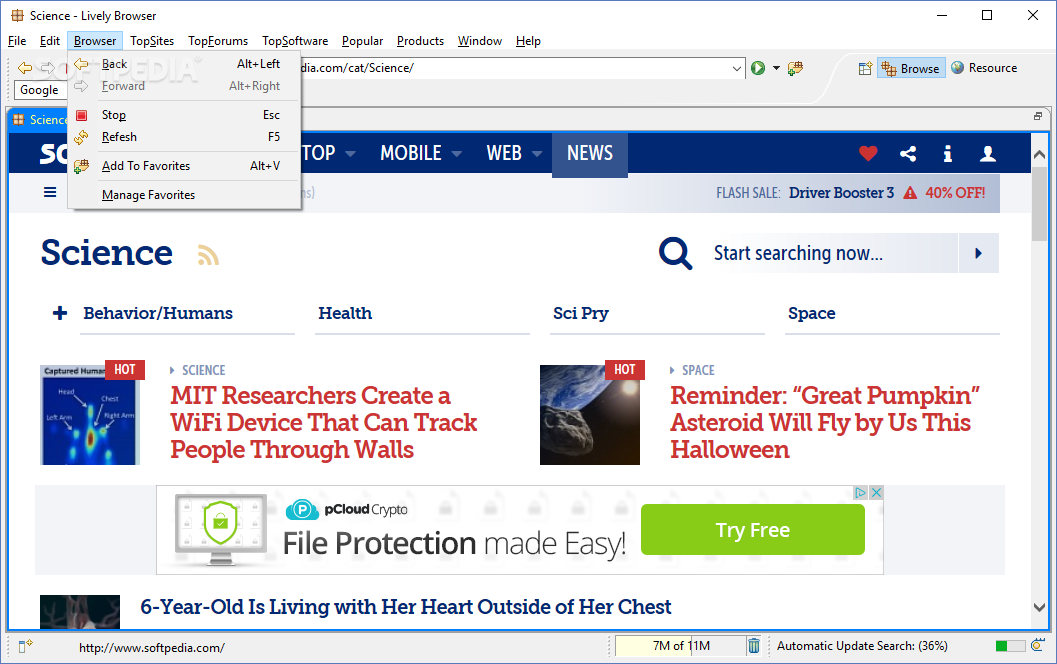Open the hamburger menu icon
Viewport: 1057px width, 664px height.
coord(50,193)
